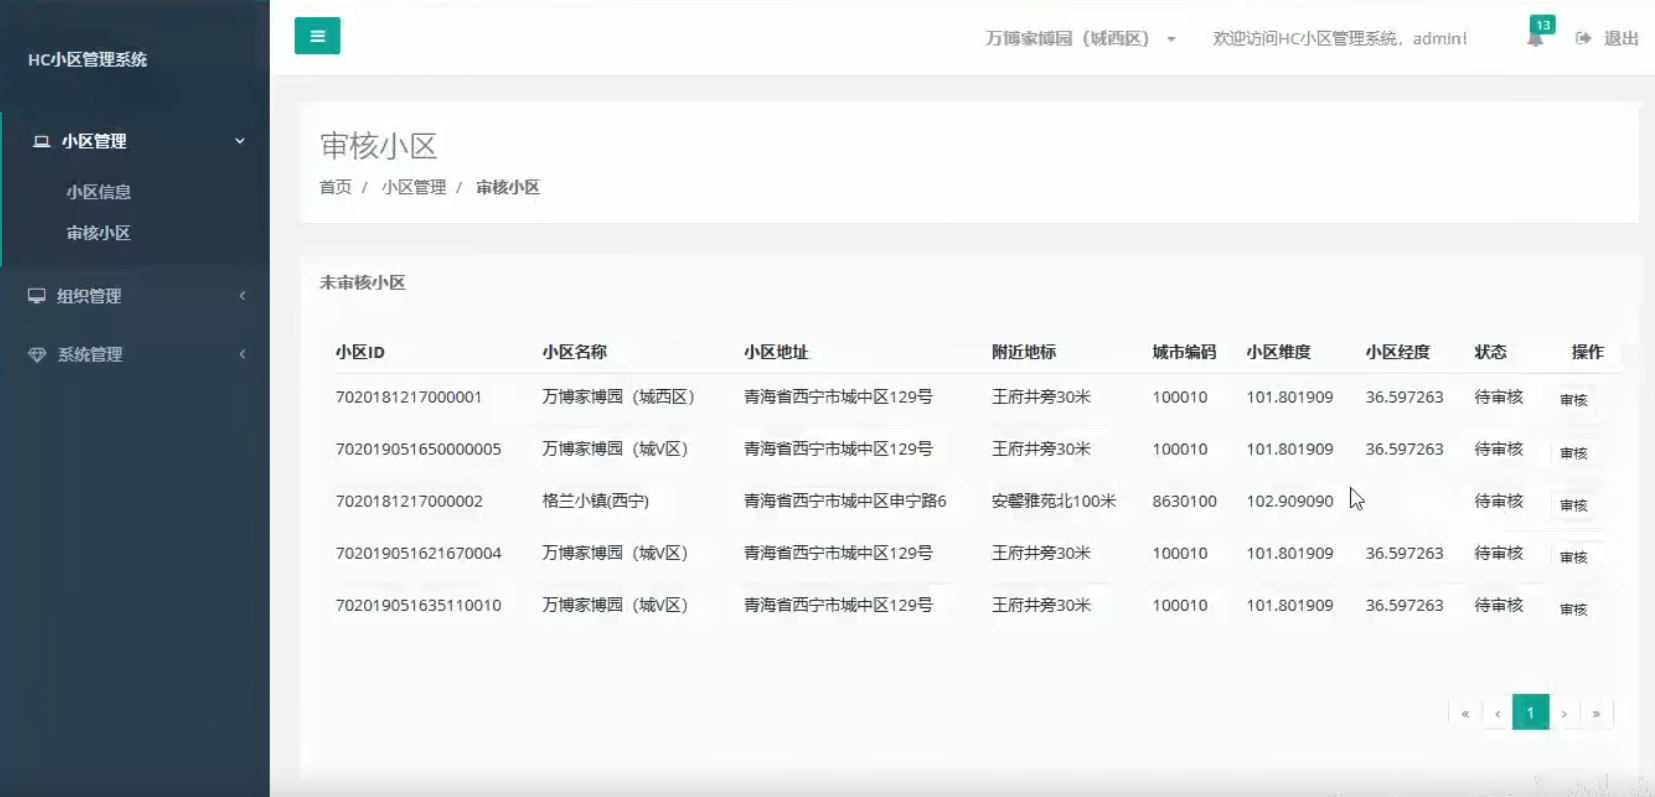Collapse the 小区管理 sidebar chevron
Image resolution: width=1655 pixels, height=797 pixels.
point(240,141)
